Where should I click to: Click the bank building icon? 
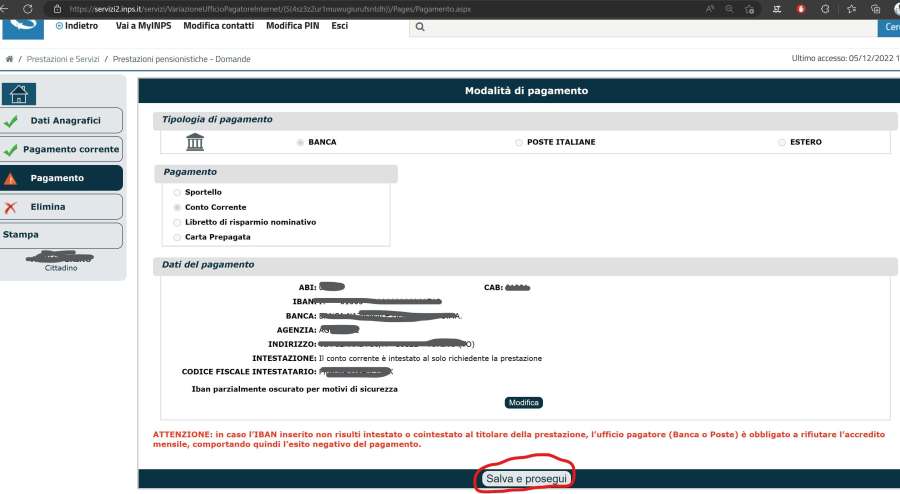(x=196, y=142)
